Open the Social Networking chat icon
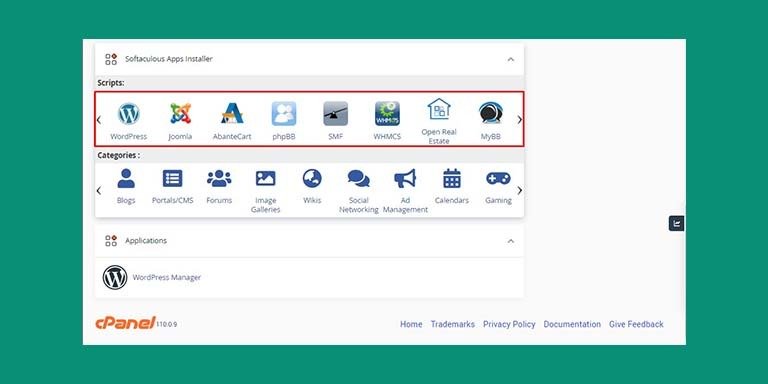Viewport: 768px width, 384px height. 359,178
